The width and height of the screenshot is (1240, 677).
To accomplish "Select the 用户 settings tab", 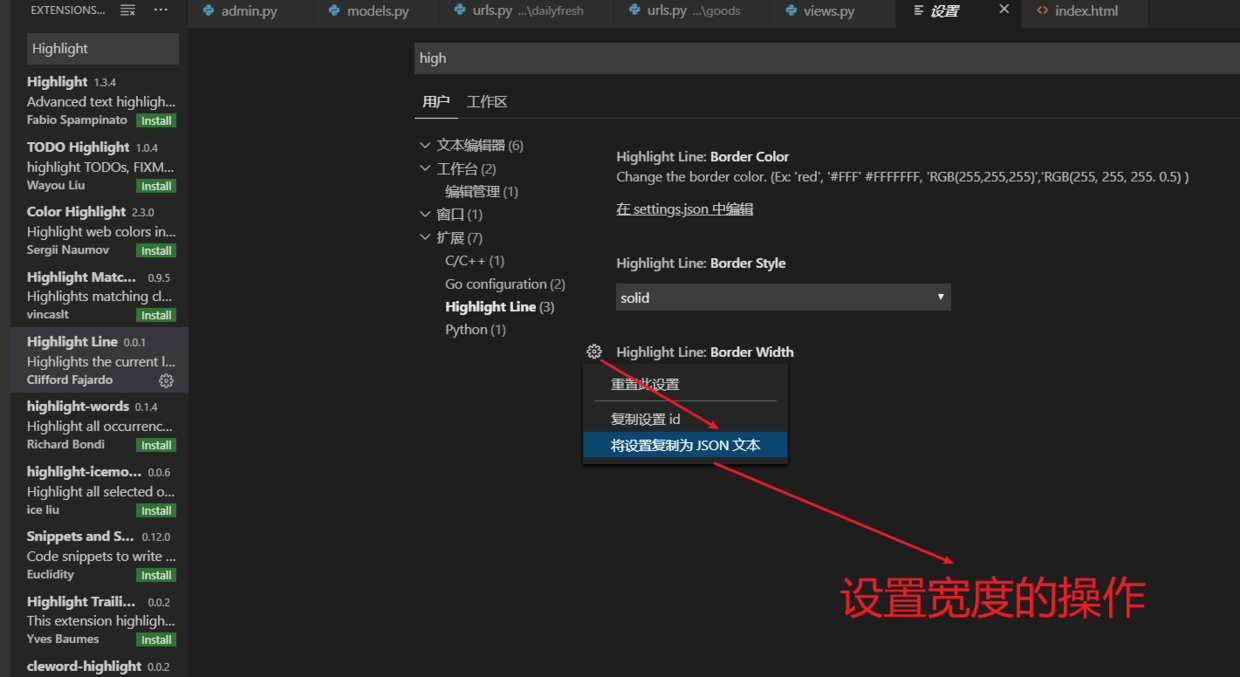I will pyautogui.click(x=436, y=101).
